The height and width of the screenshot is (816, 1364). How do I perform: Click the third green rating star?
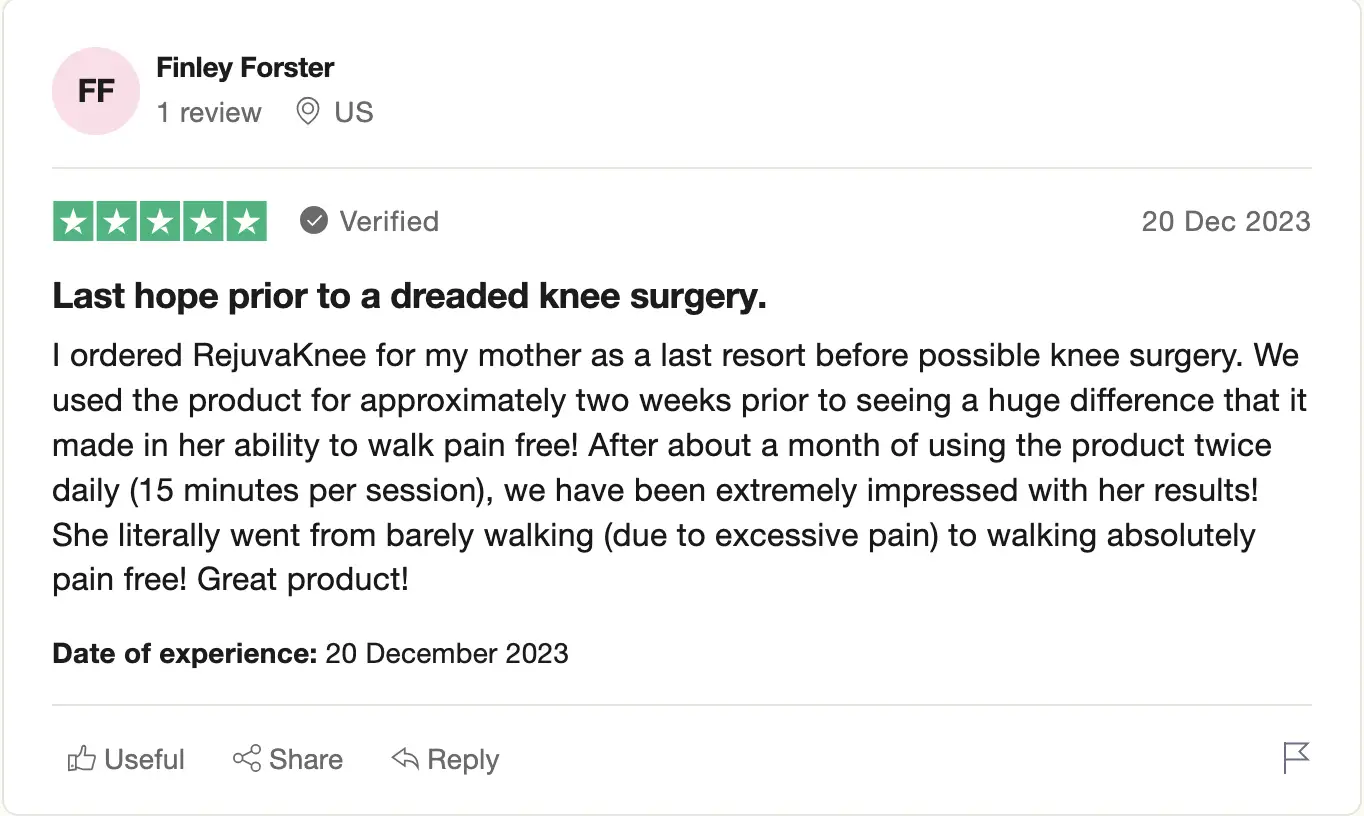tap(160, 221)
